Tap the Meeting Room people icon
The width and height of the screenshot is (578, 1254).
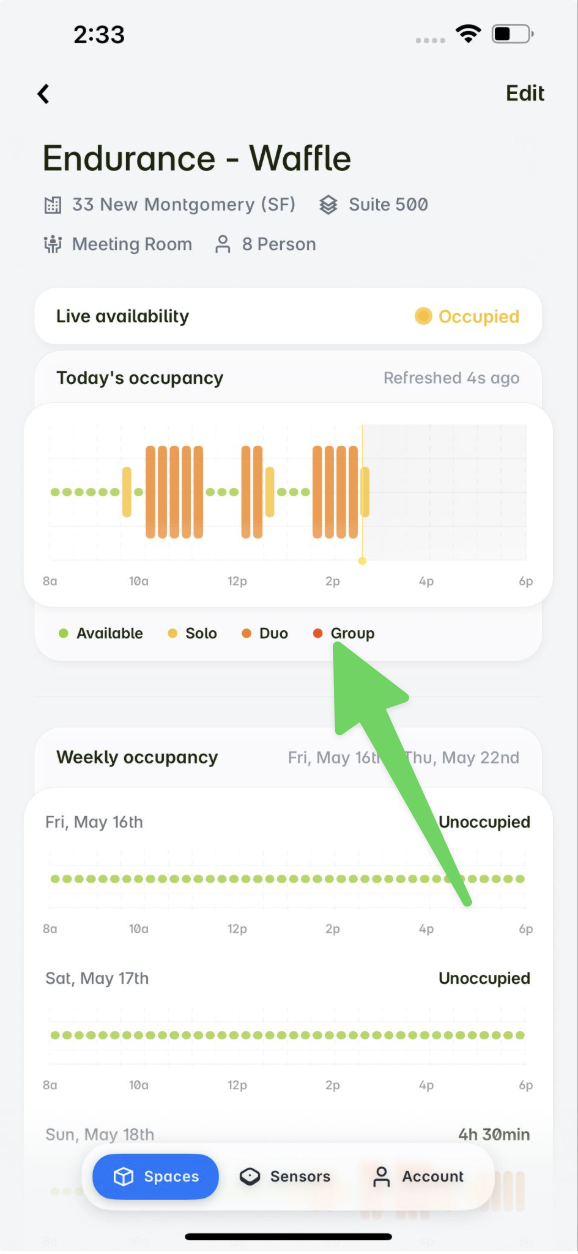[x=53, y=244]
